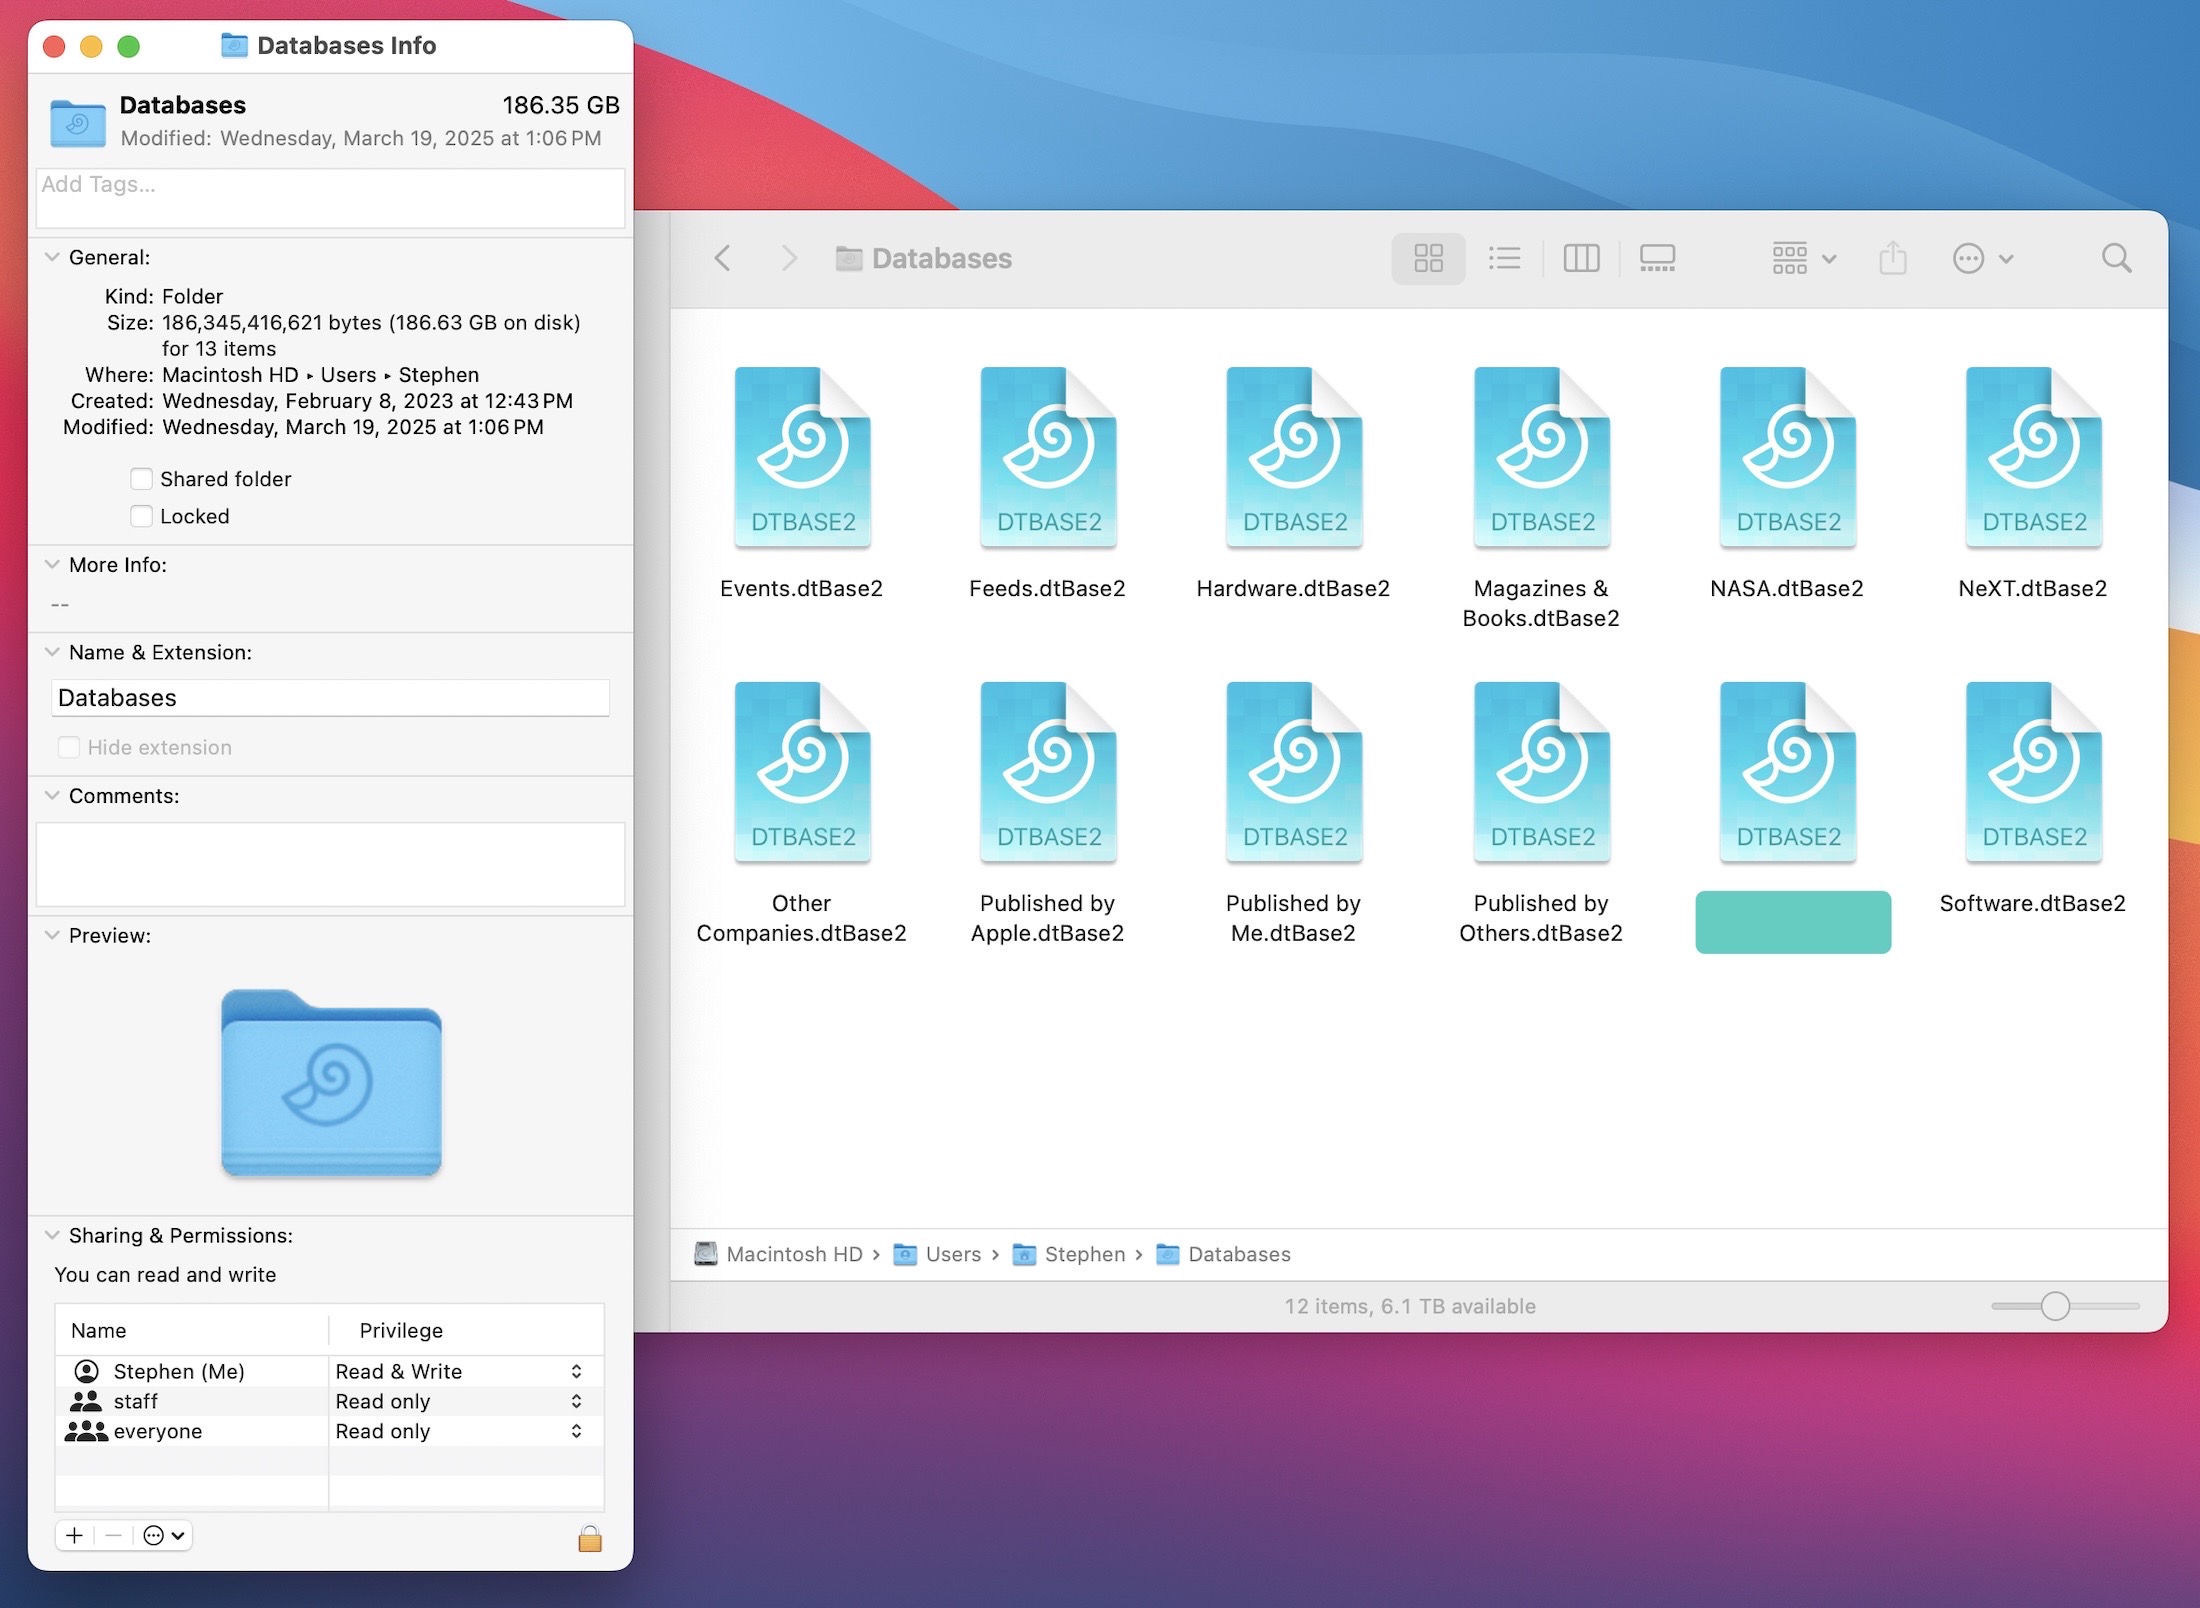Image resolution: width=2200 pixels, height=1608 pixels.
Task: Click the DTBASE2 icon above the teal field
Action: [1787, 772]
